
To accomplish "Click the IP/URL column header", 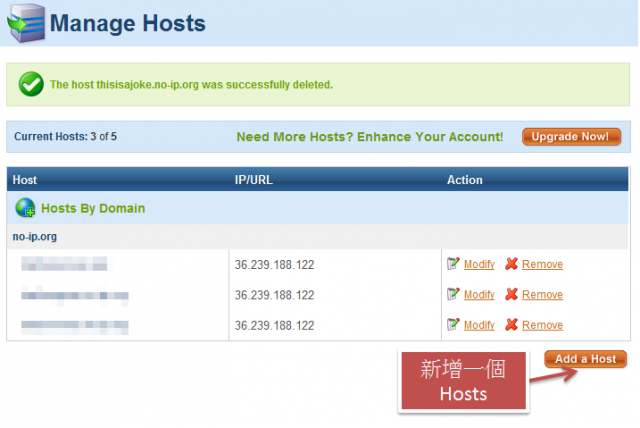I will tap(253, 180).
